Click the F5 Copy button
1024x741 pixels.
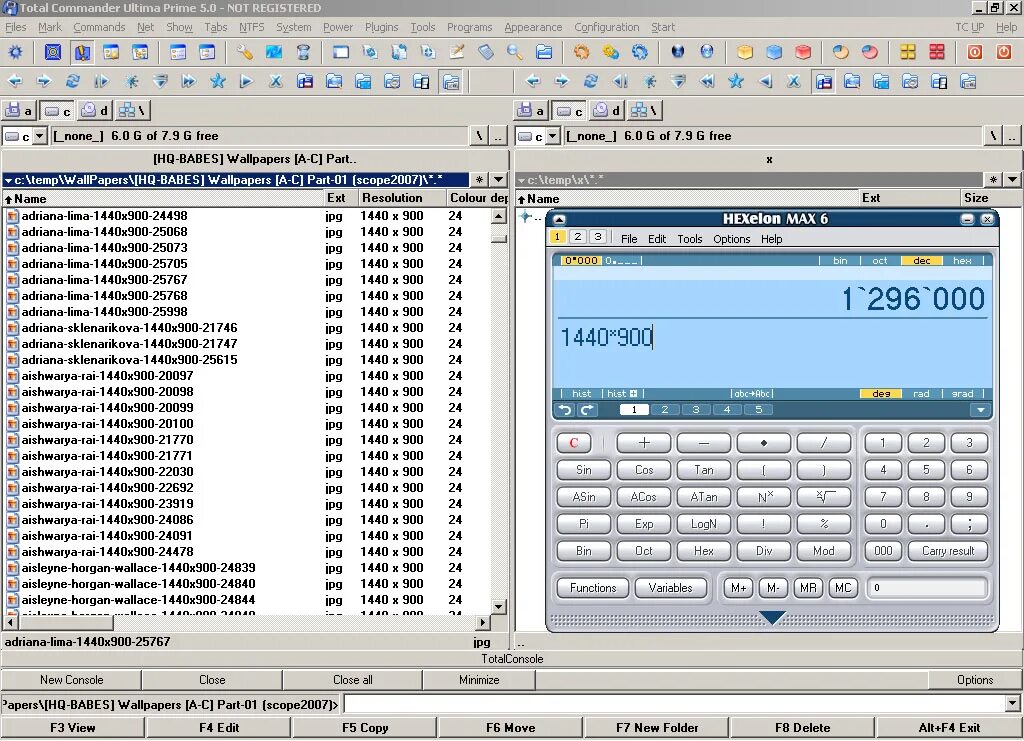coord(365,727)
